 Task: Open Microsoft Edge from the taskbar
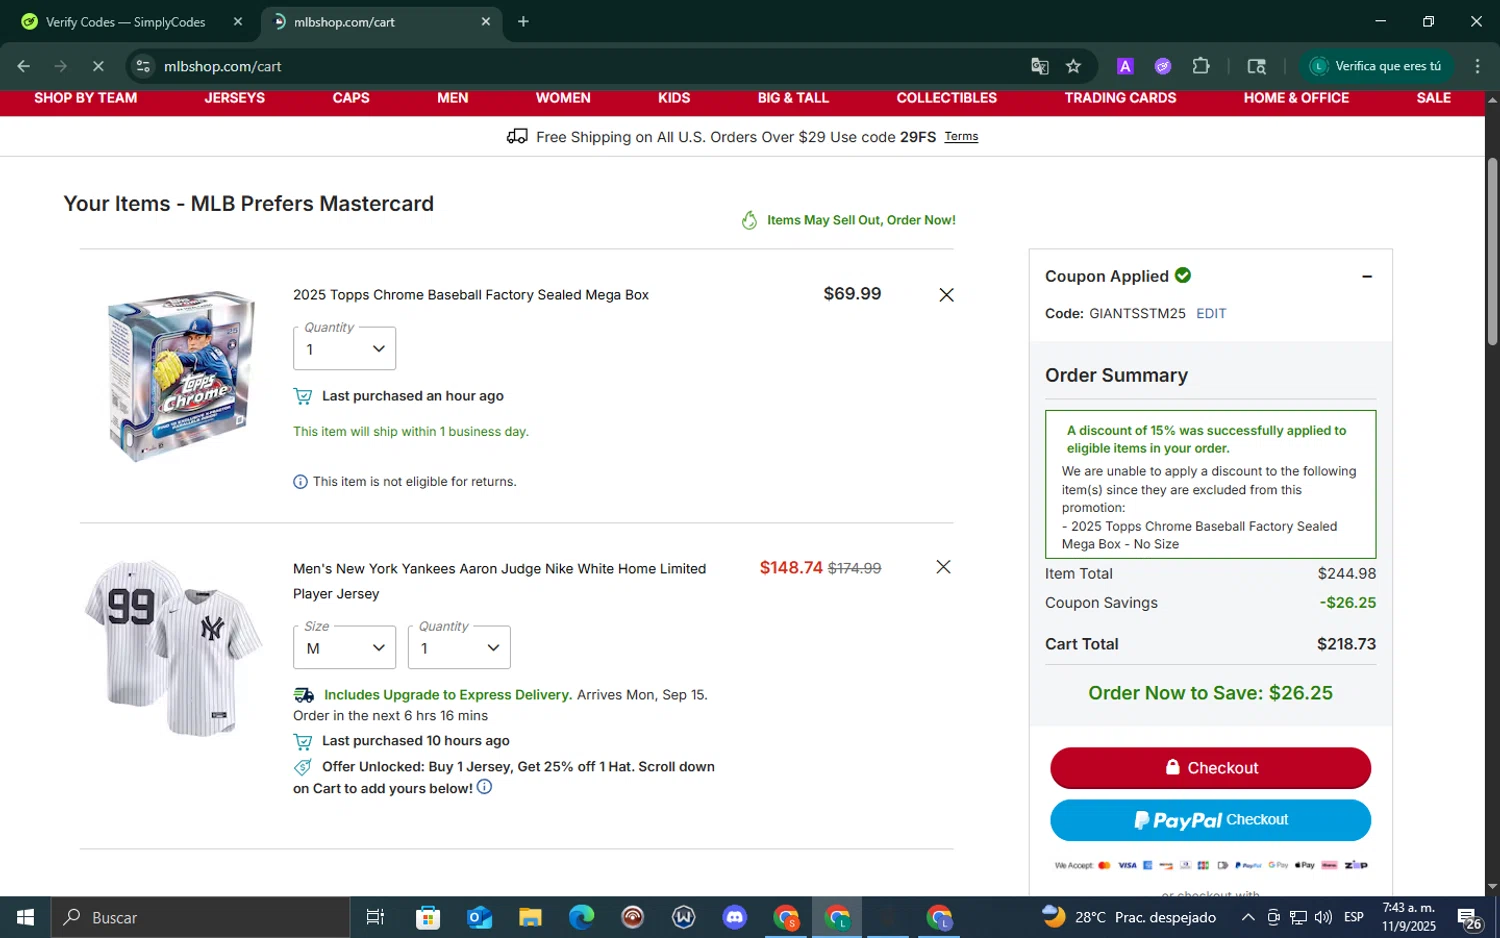[581, 917]
